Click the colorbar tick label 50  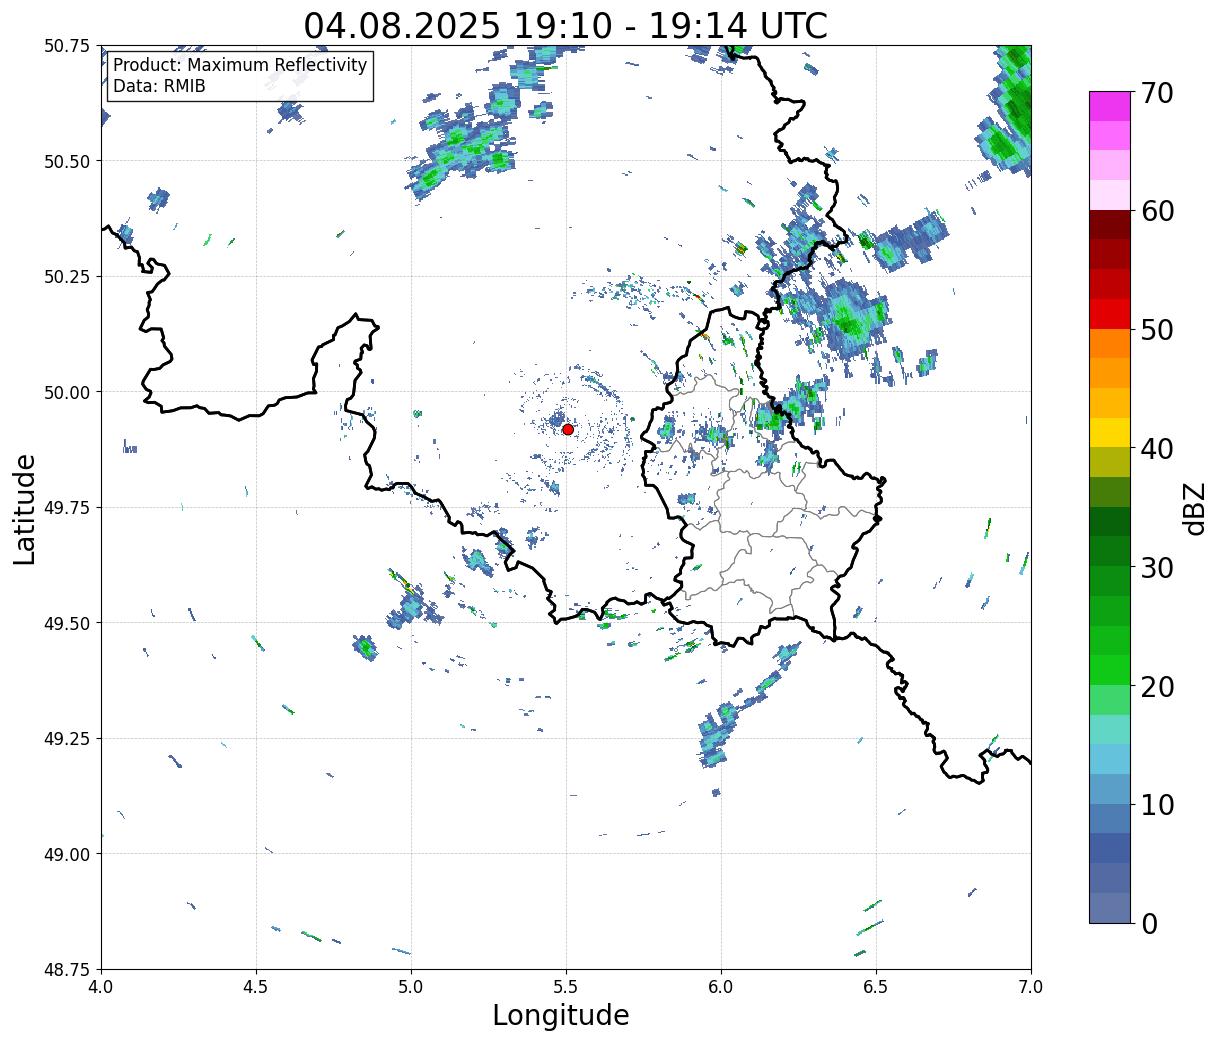click(x=1157, y=330)
